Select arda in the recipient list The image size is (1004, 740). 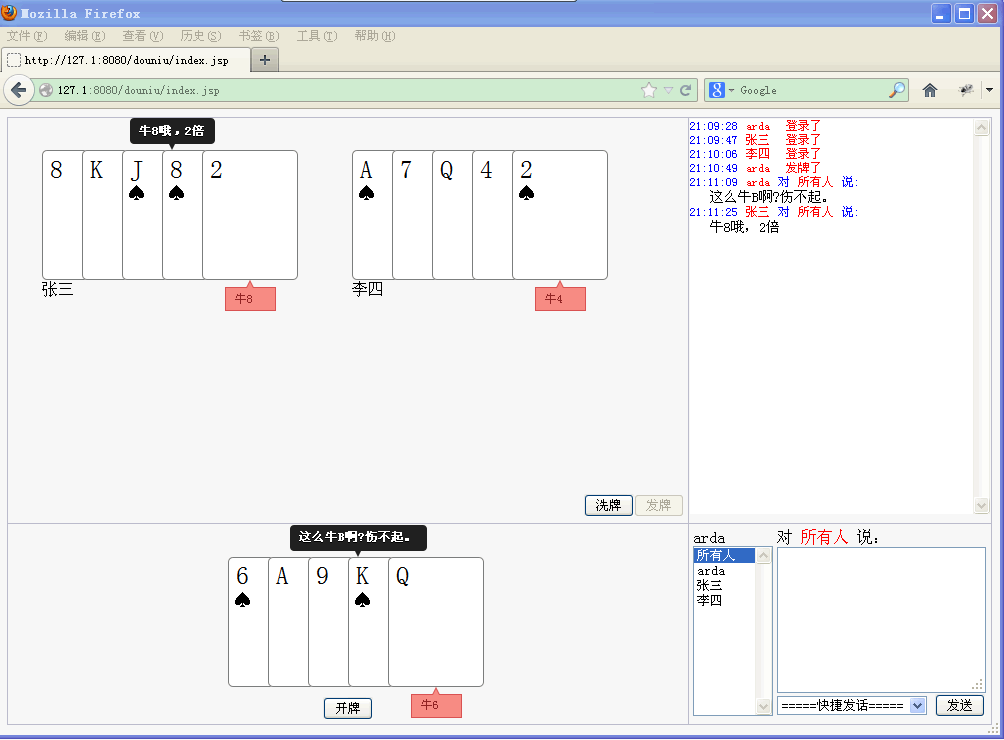tap(724, 570)
